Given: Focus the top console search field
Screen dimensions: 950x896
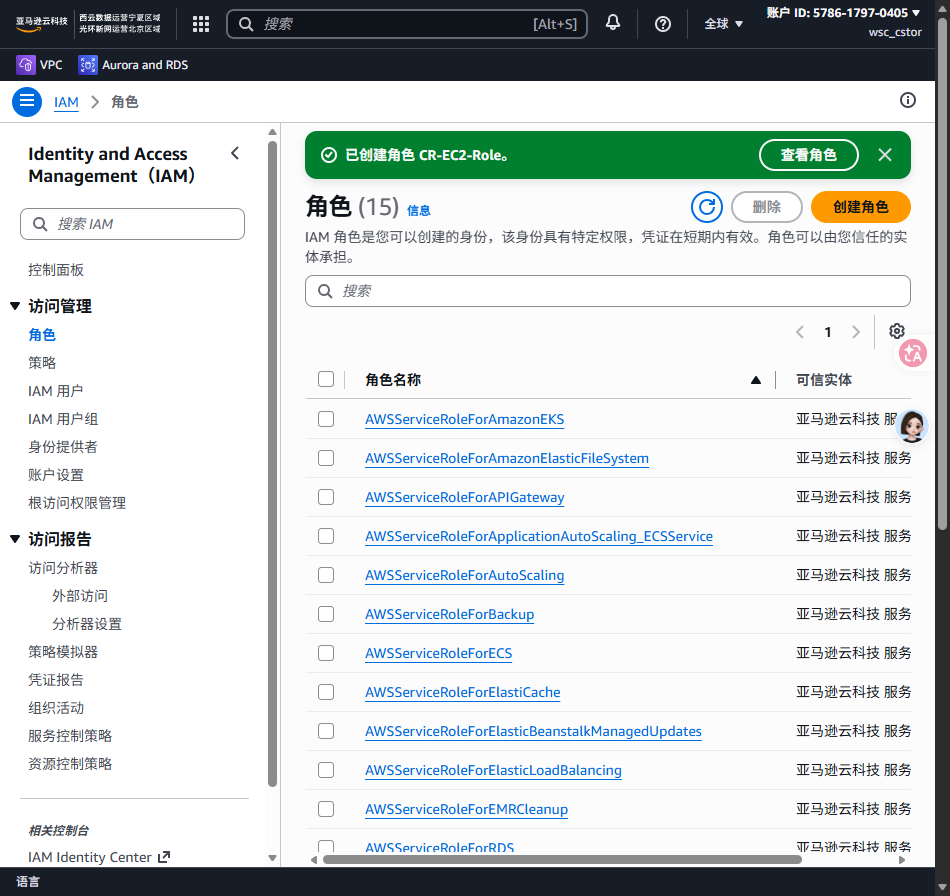Looking at the screenshot, I should click(407, 24).
